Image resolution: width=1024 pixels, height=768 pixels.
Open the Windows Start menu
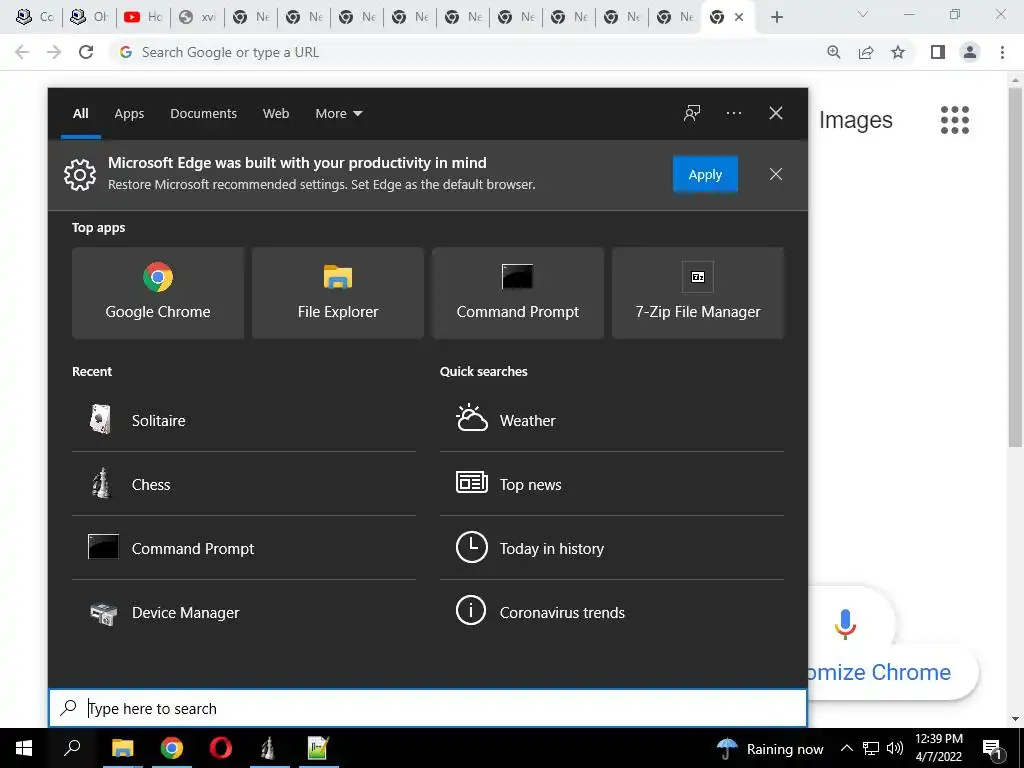[24, 748]
